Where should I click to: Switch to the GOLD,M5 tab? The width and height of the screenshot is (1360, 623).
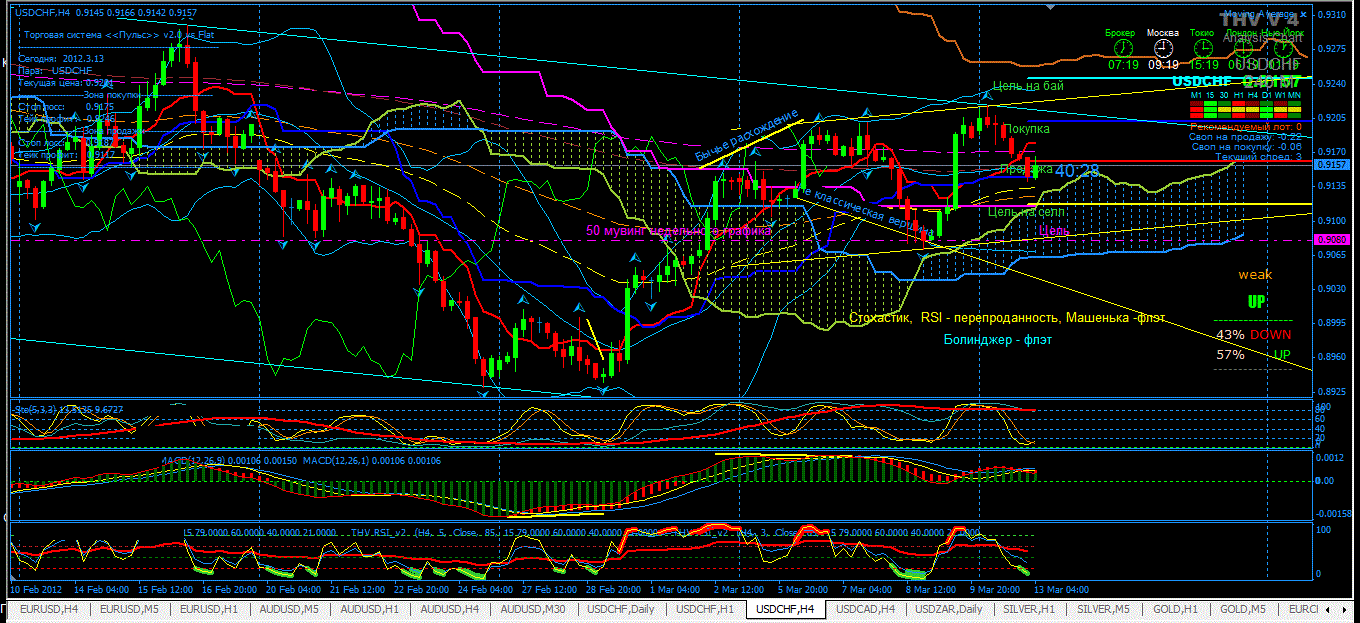point(1241,608)
